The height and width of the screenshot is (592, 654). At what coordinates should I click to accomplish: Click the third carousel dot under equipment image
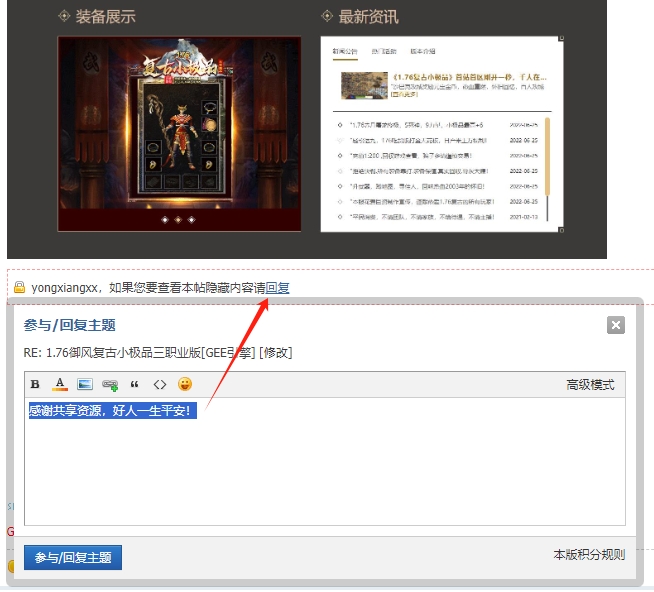click(192, 220)
